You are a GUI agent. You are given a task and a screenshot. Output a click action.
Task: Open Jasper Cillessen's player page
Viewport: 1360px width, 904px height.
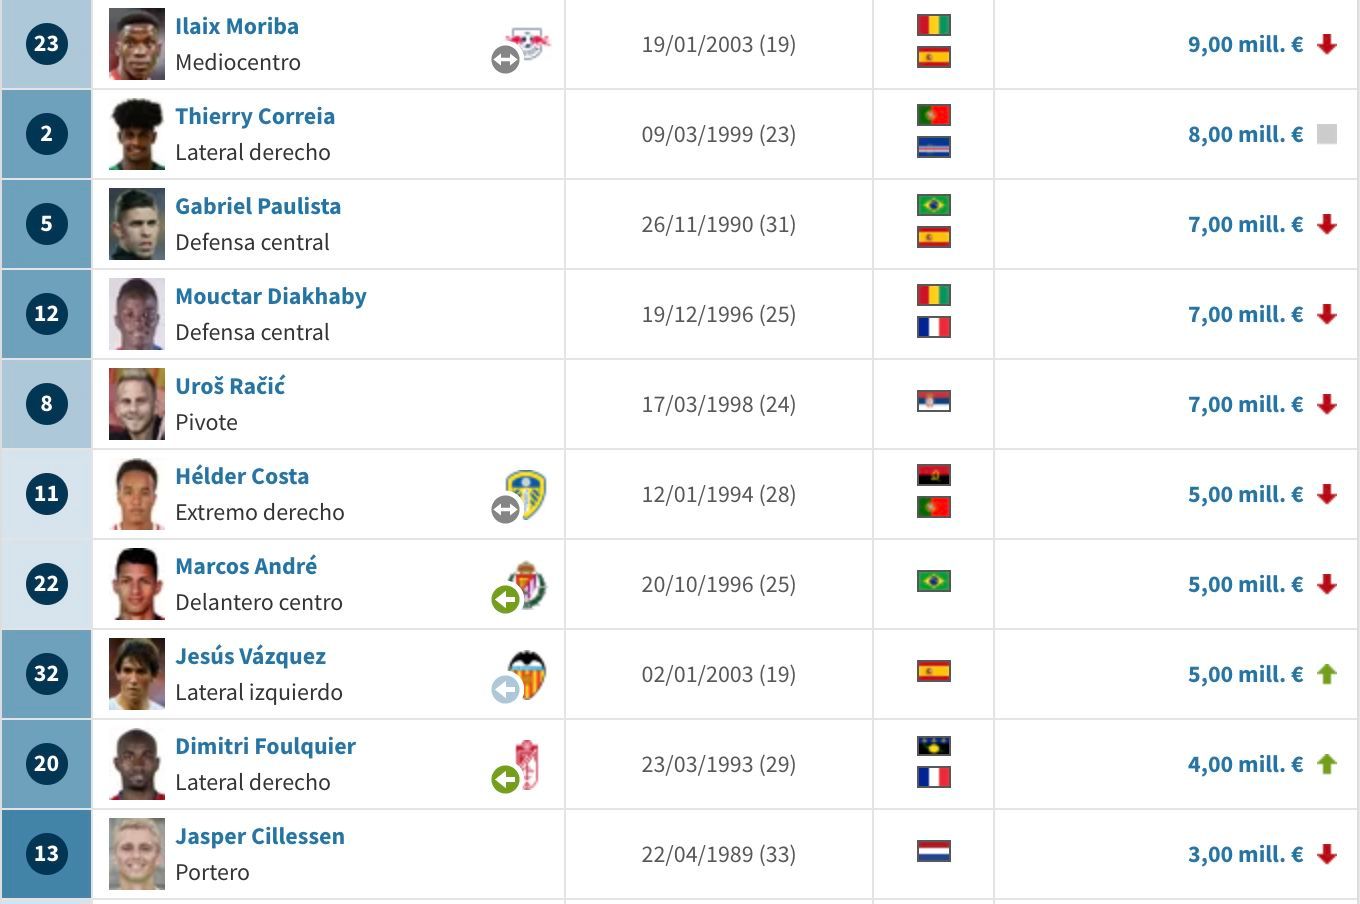(x=260, y=836)
